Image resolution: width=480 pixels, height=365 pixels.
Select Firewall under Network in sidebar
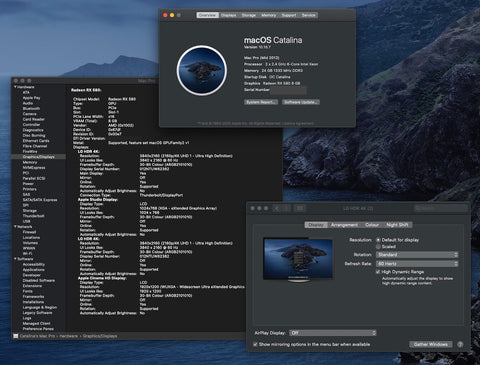pyautogui.click(x=29, y=232)
